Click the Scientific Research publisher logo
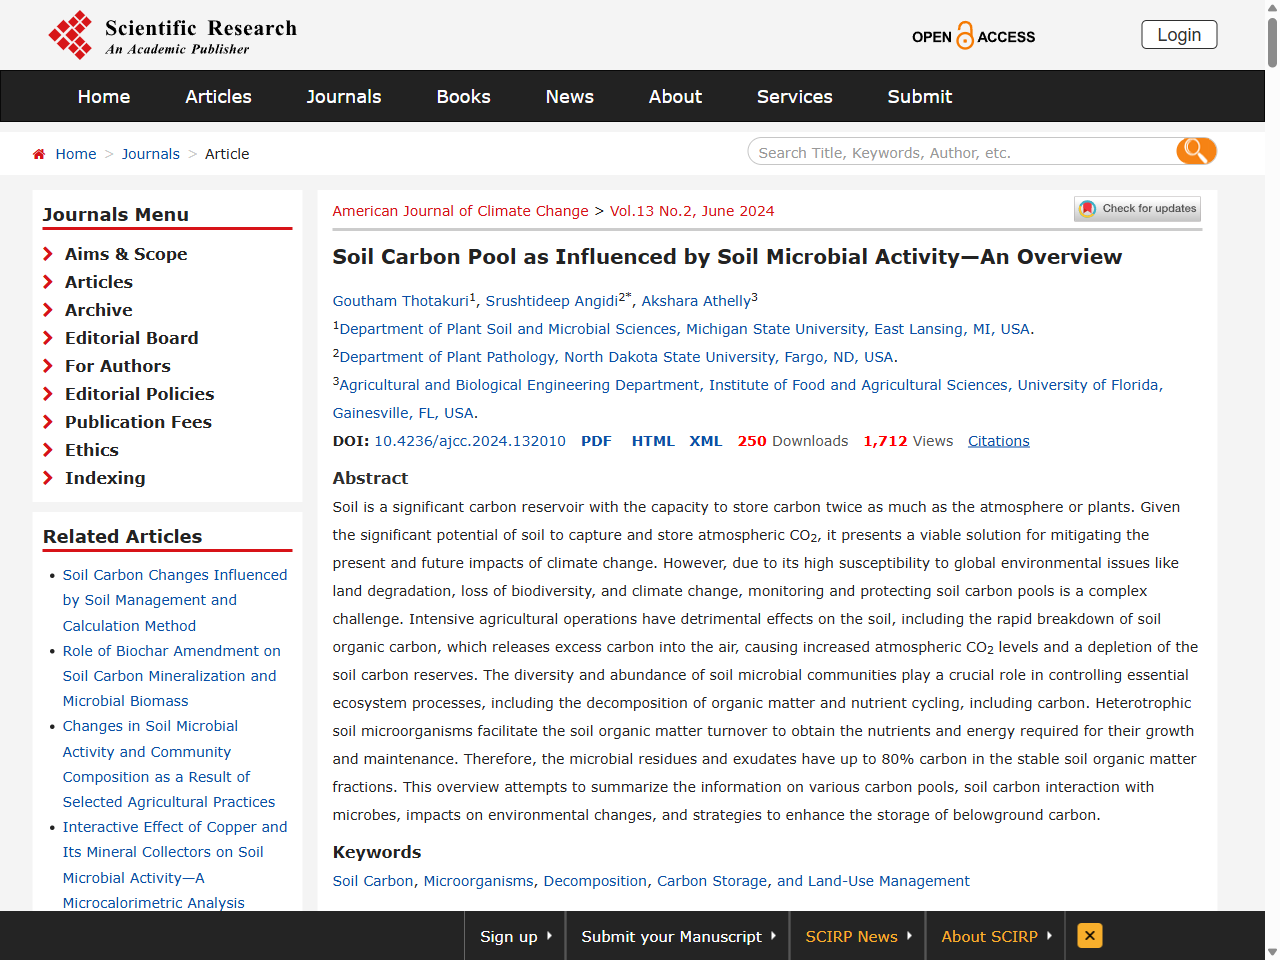1280x960 pixels. pyautogui.click(x=172, y=34)
